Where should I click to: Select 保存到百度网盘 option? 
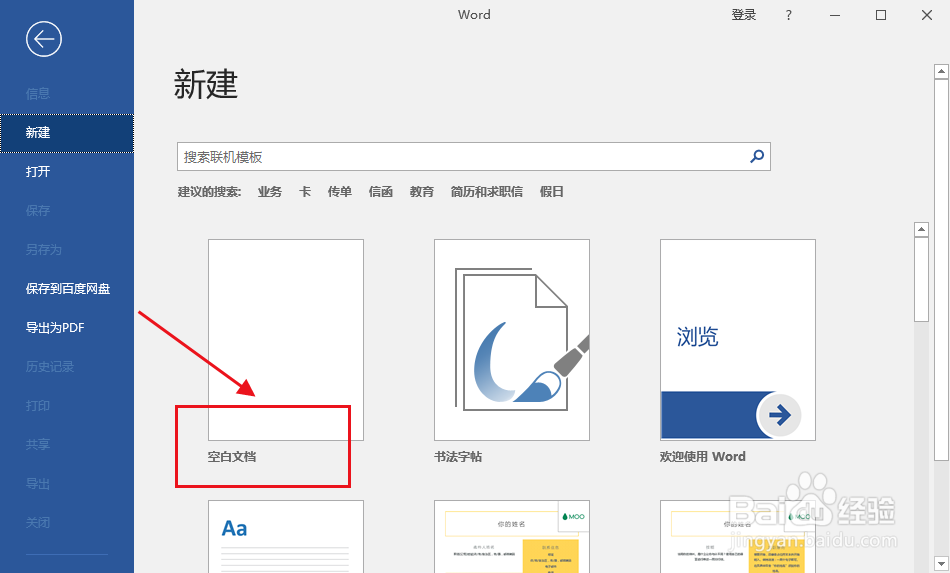68,288
